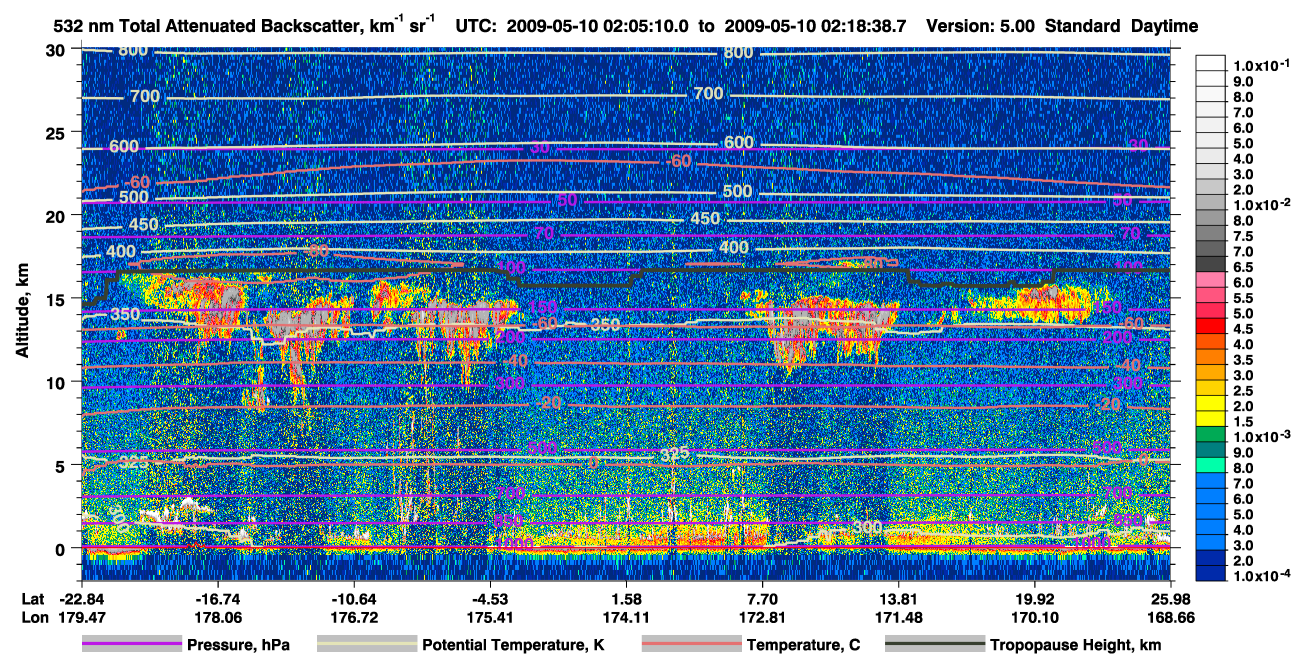Click the word 'Daytime' in the header
Viewport: 1300px width, 667px height.
[x=1164, y=25]
